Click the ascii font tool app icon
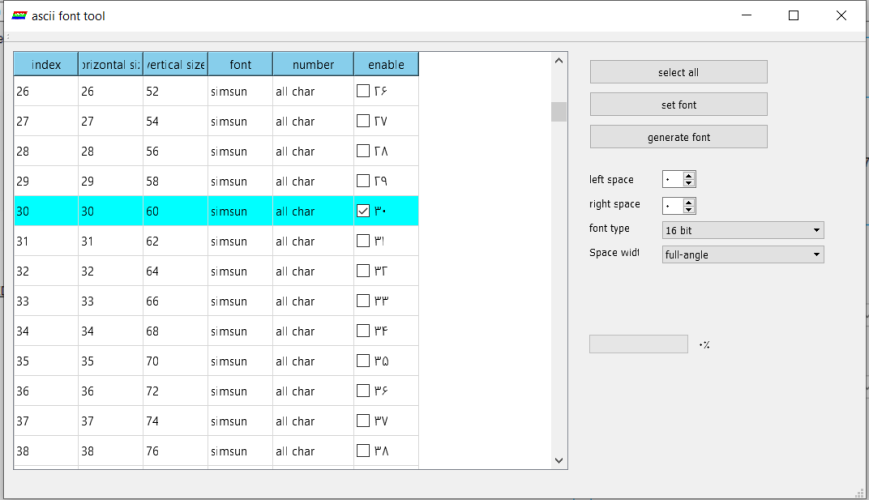The height and width of the screenshot is (500, 869). [x=18, y=16]
